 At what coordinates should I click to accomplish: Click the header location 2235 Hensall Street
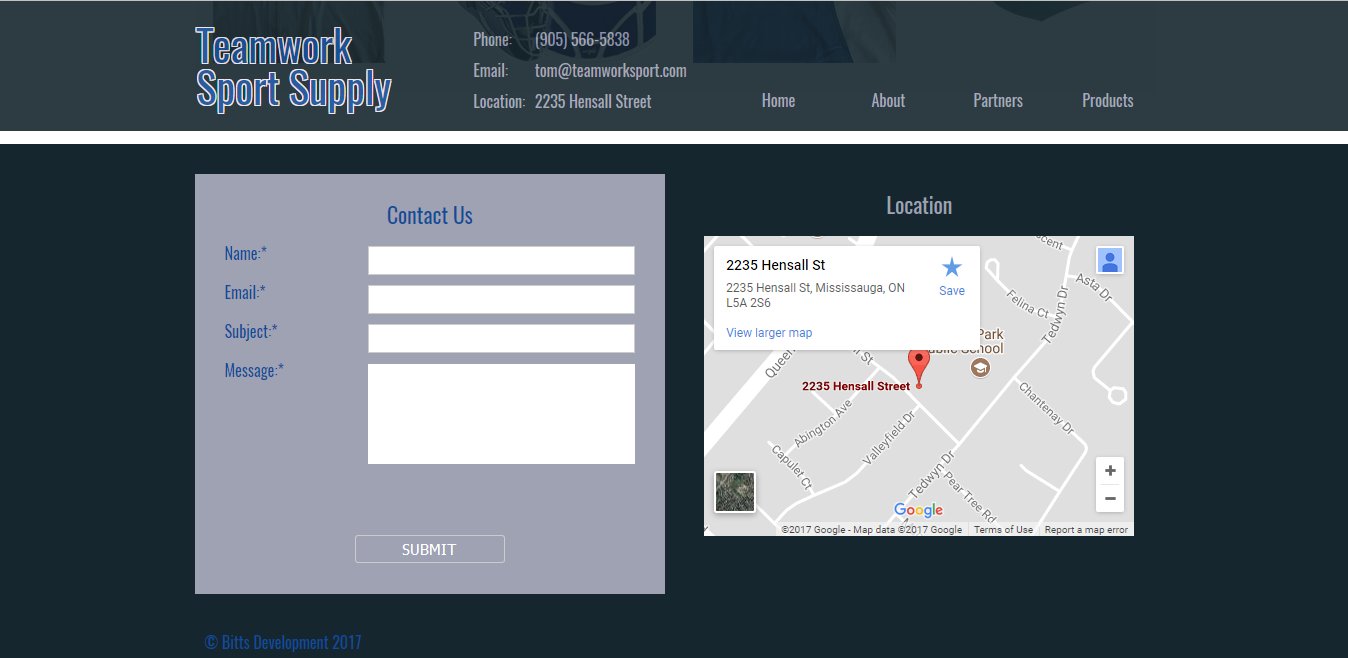(x=593, y=102)
